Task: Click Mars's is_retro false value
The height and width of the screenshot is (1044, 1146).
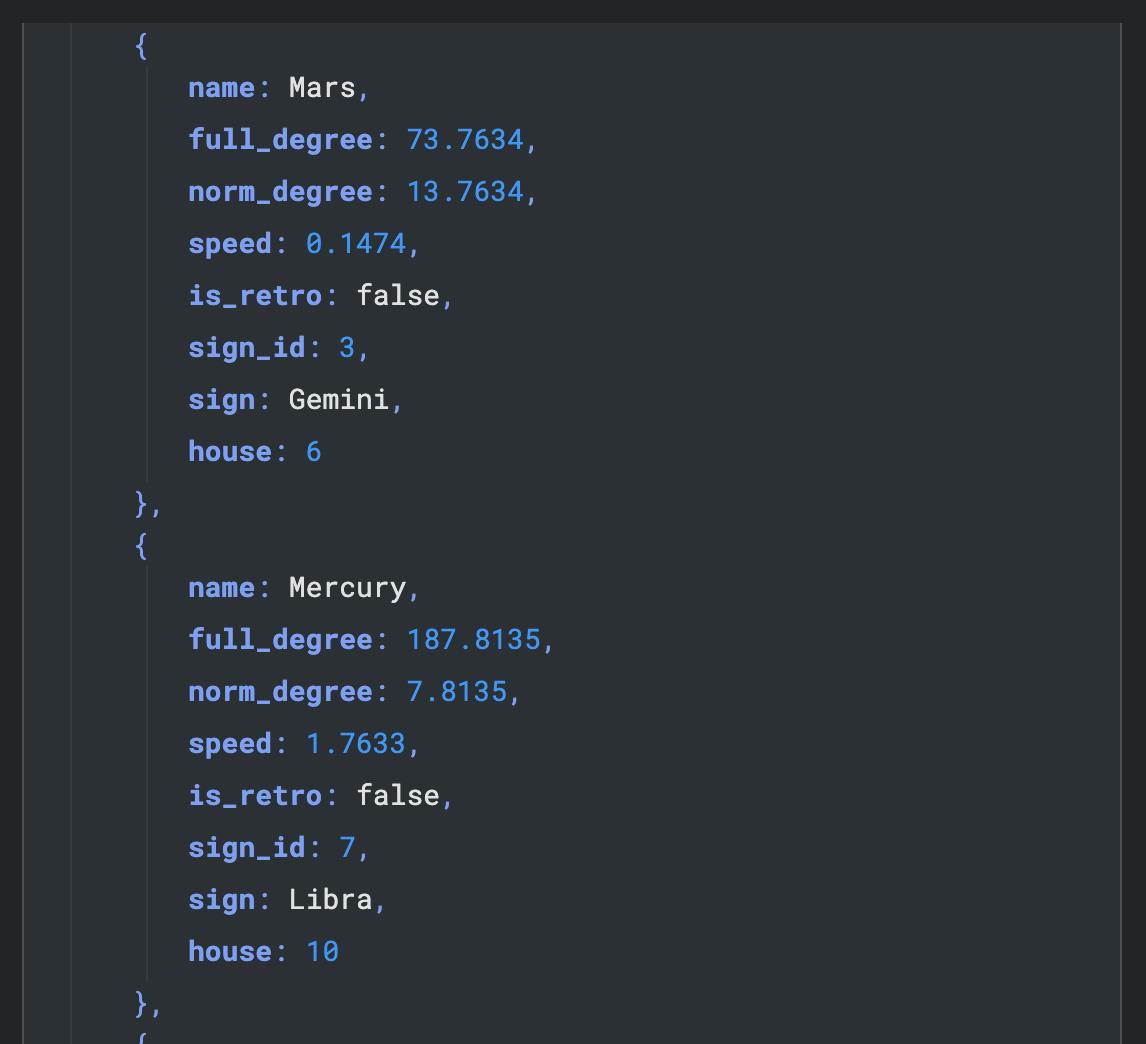Action: click(x=397, y=296)
